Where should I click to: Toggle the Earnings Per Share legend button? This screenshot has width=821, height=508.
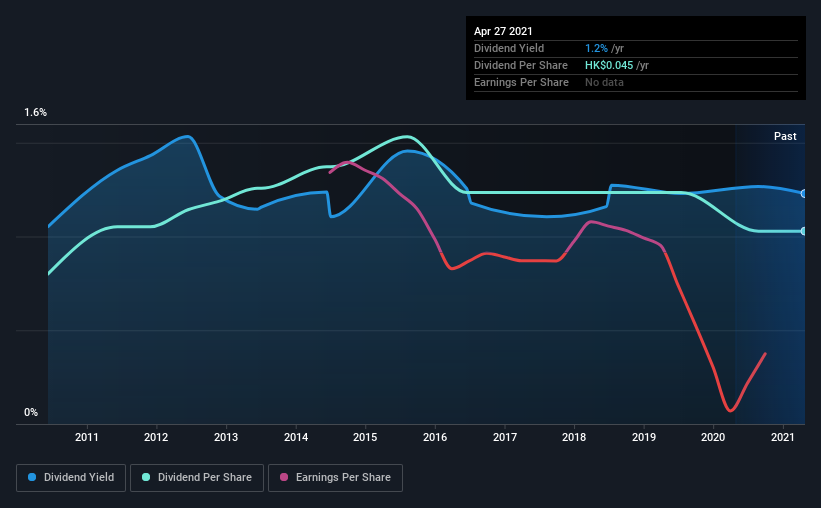(x=335, y=478)
